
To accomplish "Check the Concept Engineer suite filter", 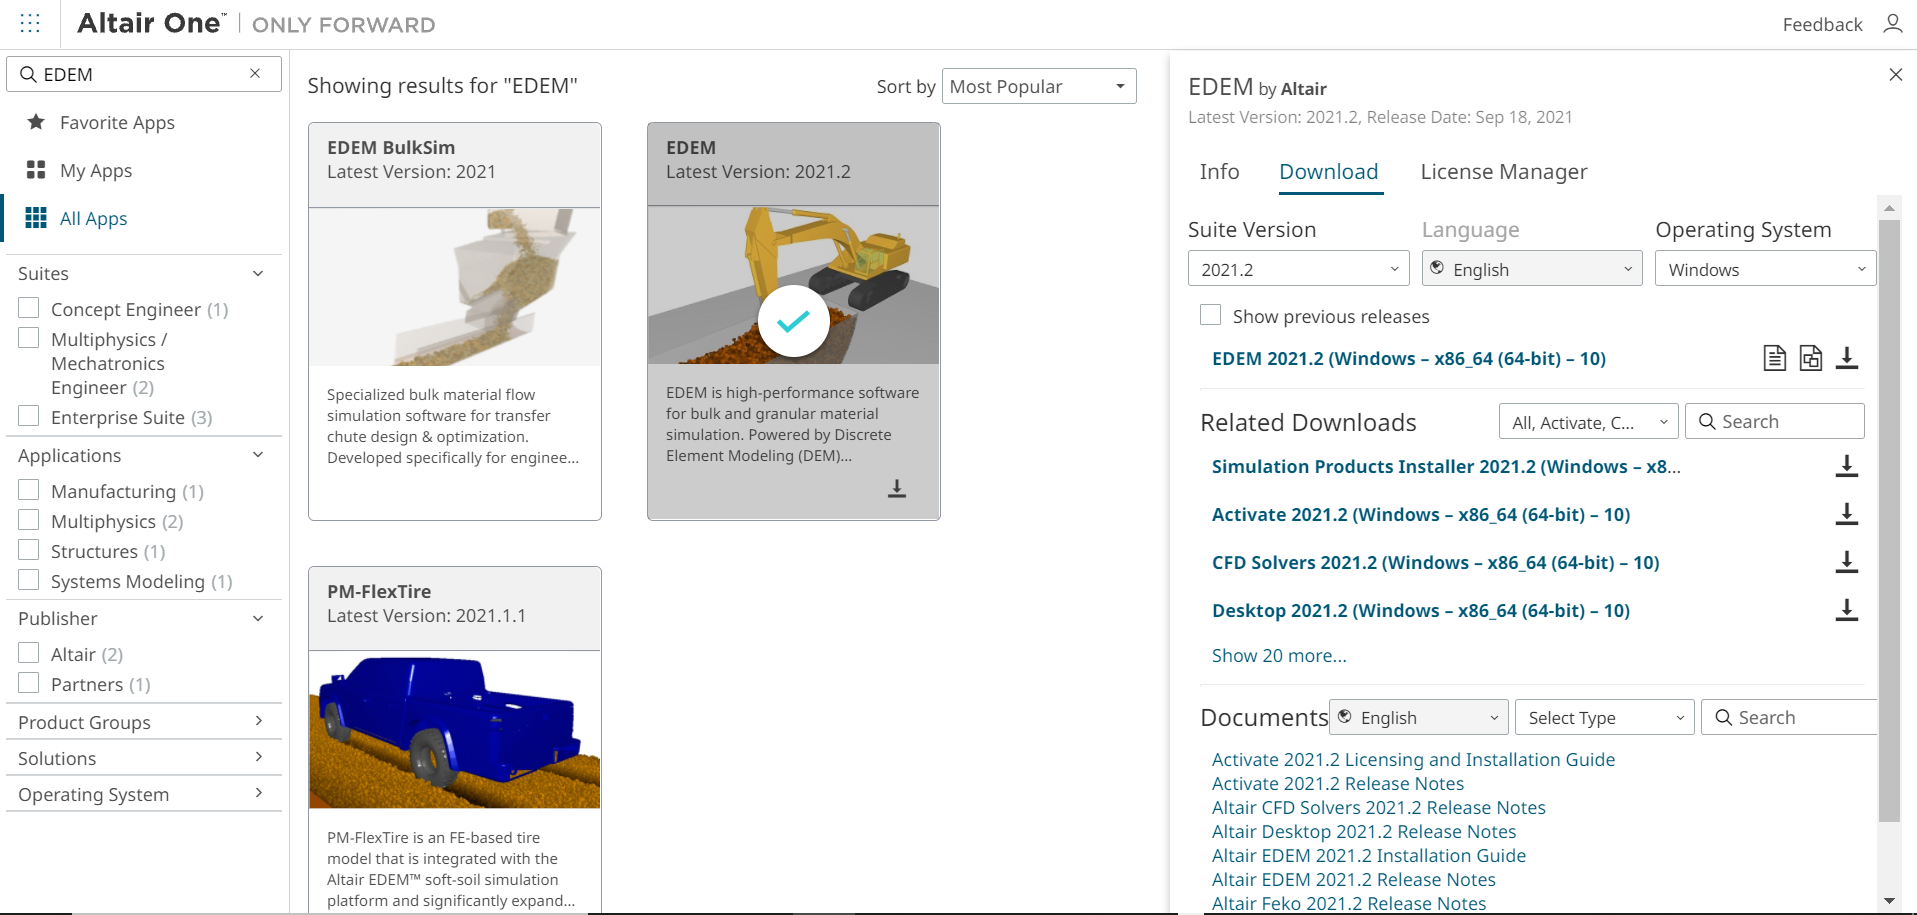I will click(29, 309).
